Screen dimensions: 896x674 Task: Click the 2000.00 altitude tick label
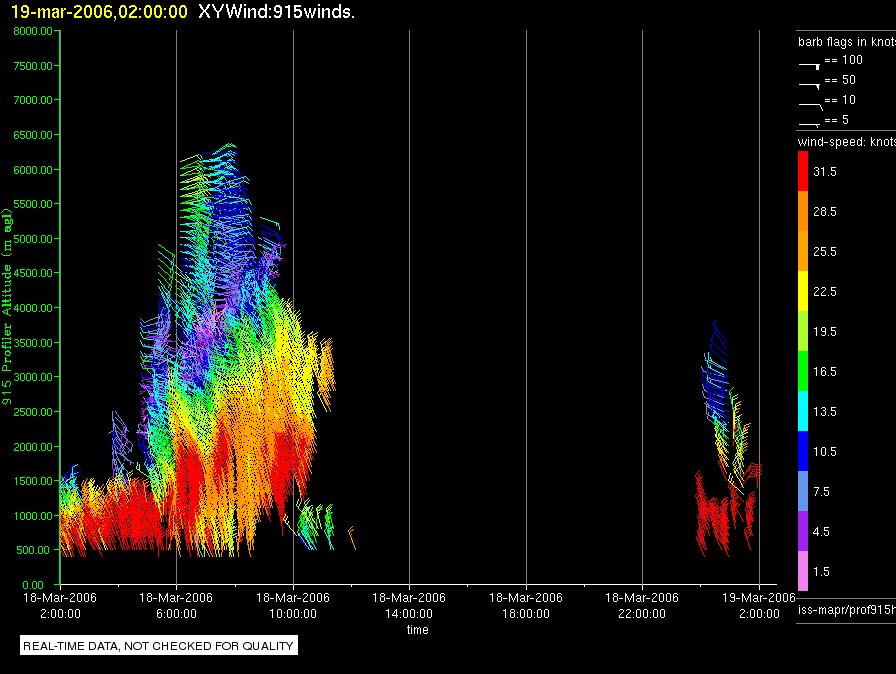(x=33, y=447)
